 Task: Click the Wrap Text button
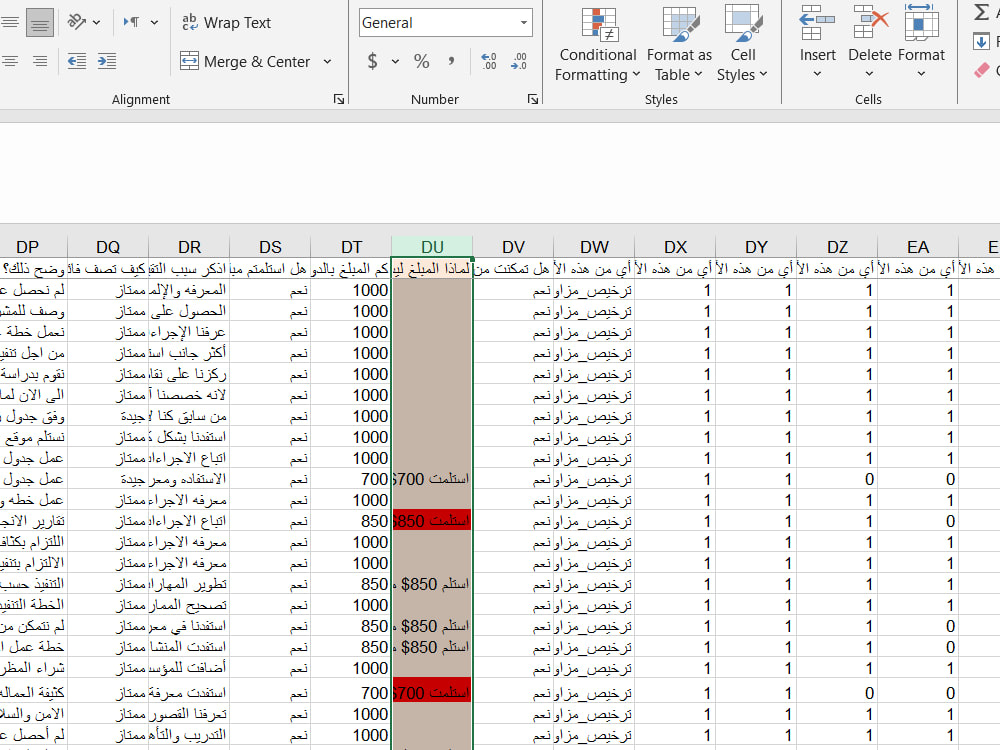point(226,23)
